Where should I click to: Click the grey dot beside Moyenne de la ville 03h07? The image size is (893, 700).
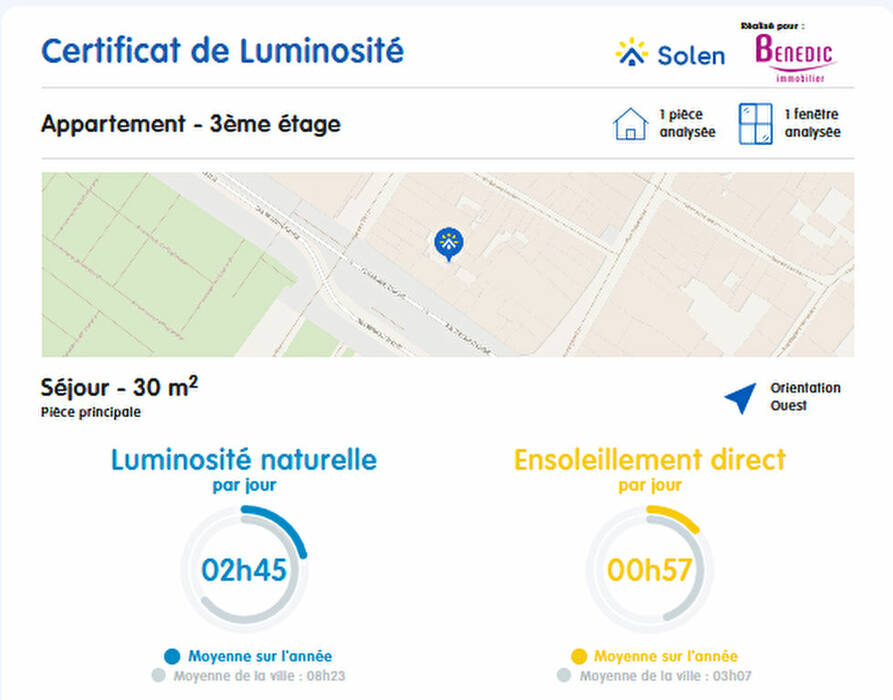pos(565,676)
